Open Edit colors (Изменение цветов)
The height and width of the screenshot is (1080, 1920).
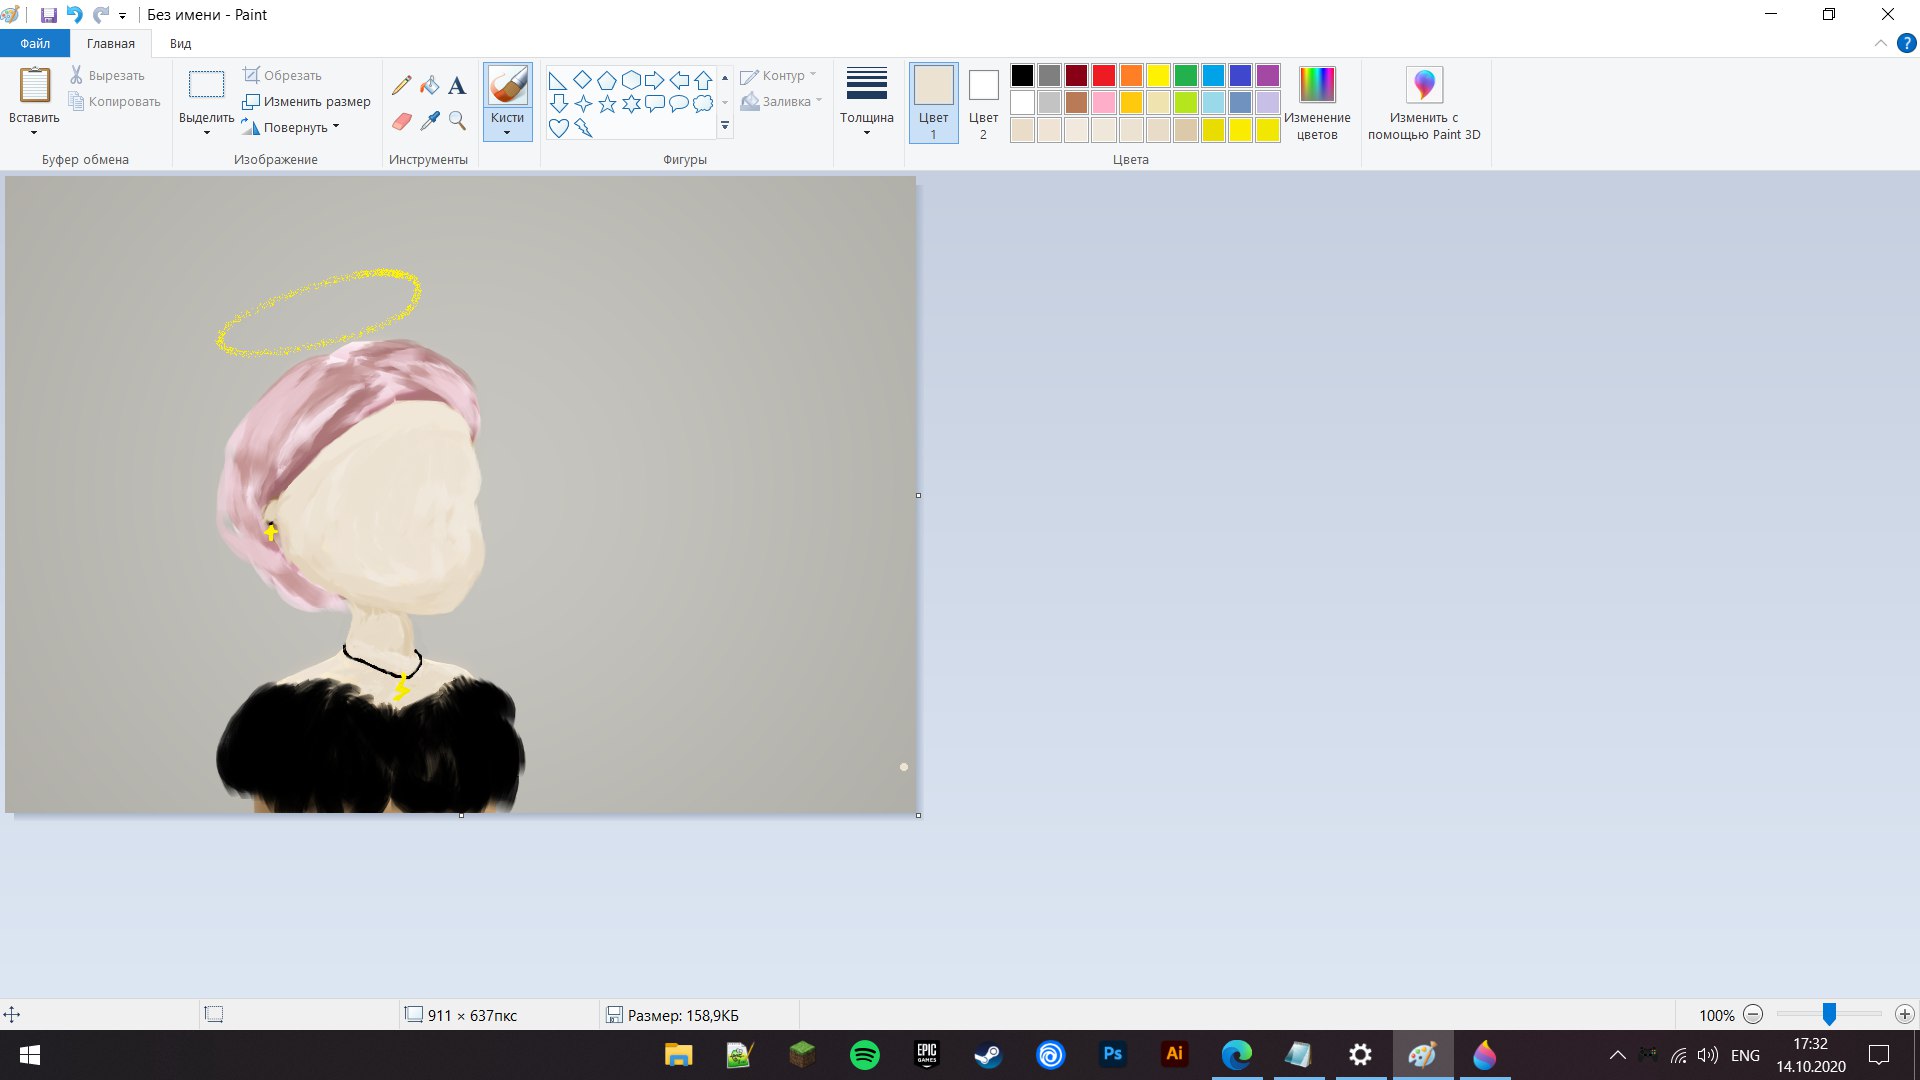click(1317, 102)
